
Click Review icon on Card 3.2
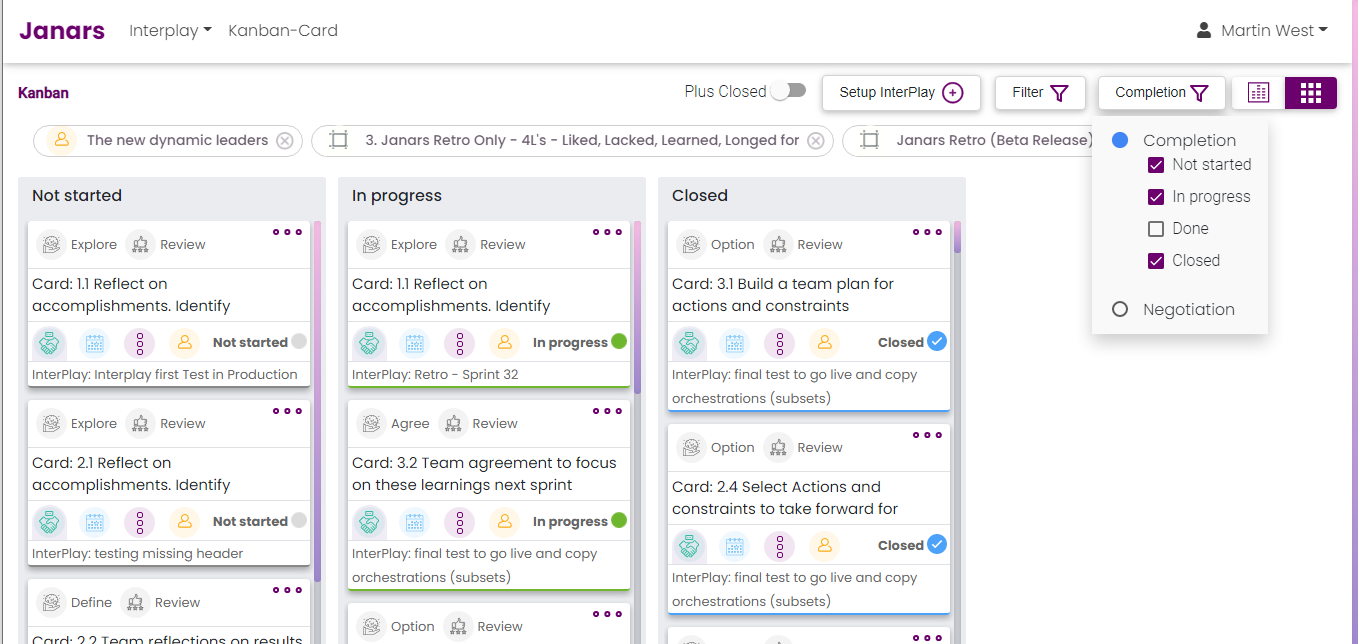coord(452,424)
